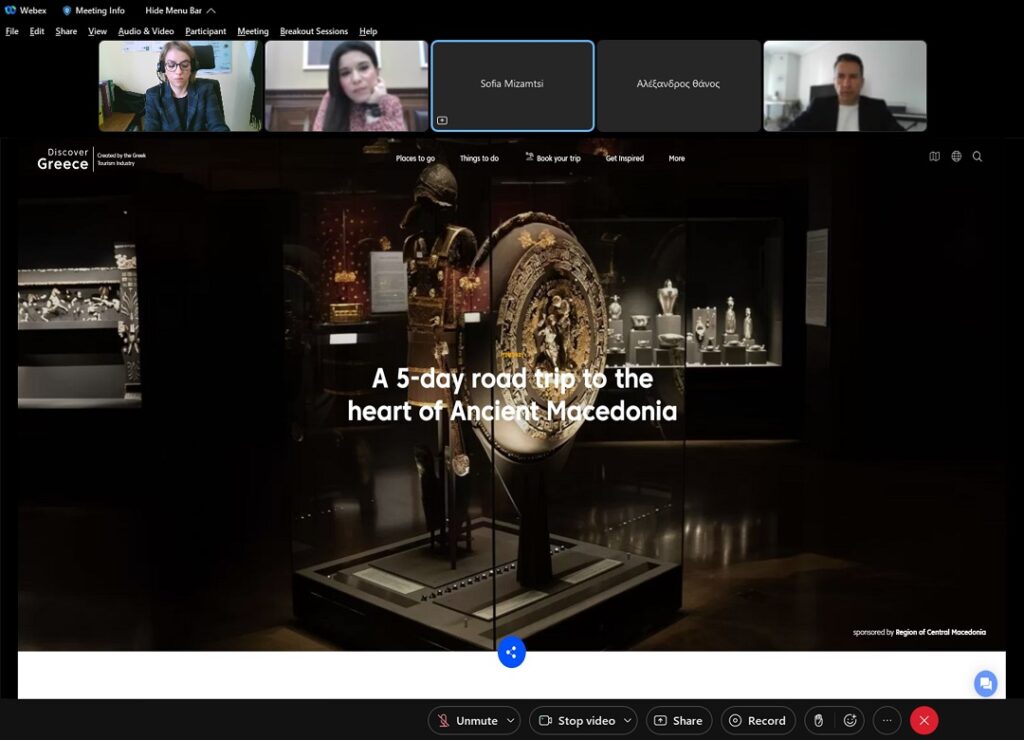The image size is (1024, 740).
Task: Click the Share button in meeting controls
Action: tap(678, 720)
